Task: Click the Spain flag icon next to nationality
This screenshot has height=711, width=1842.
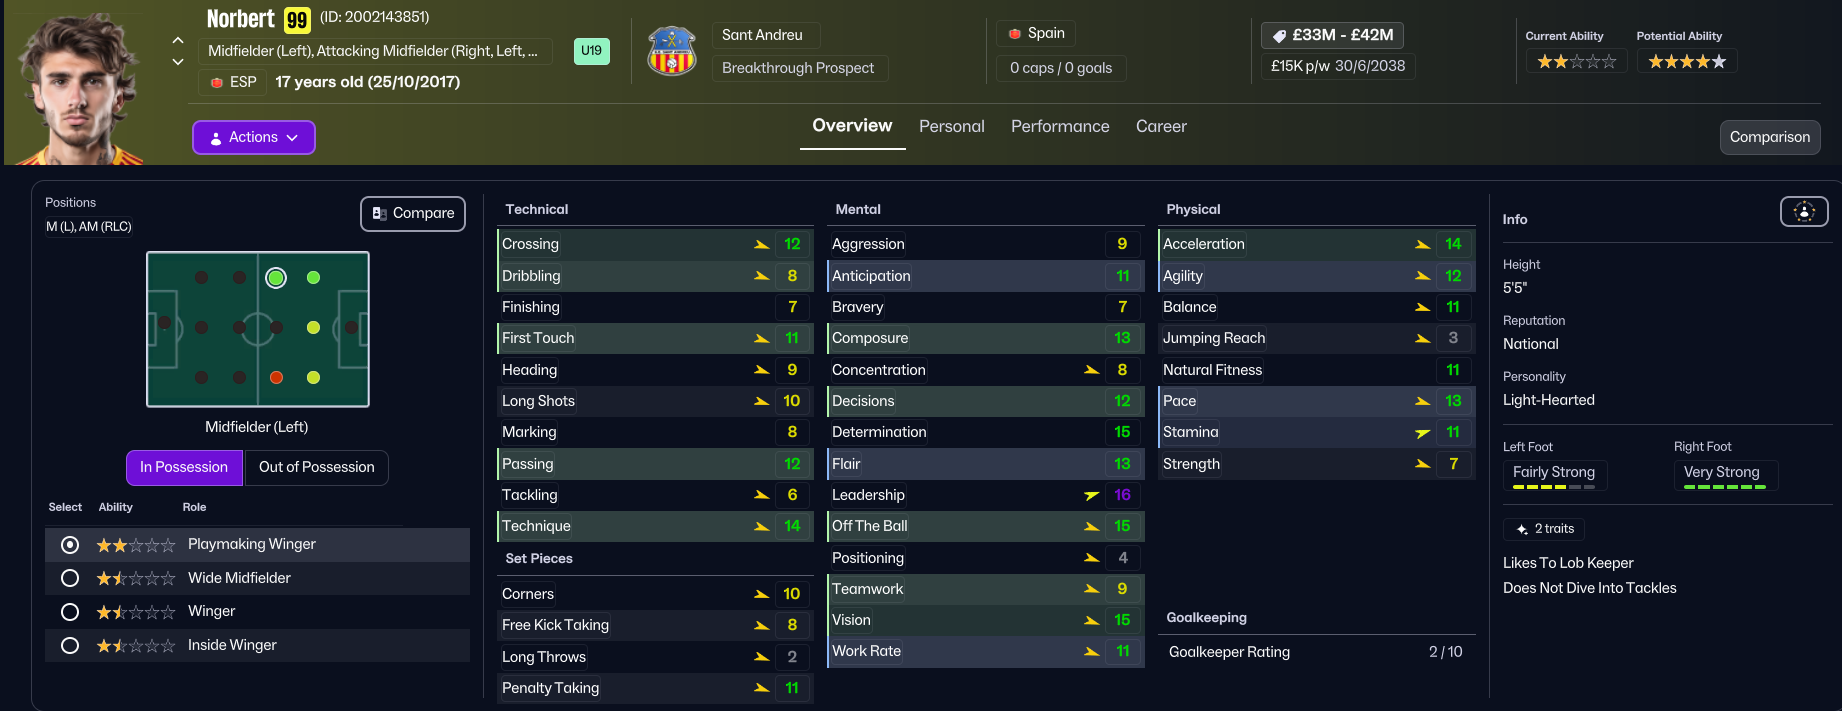Action: click(1015, 34)
